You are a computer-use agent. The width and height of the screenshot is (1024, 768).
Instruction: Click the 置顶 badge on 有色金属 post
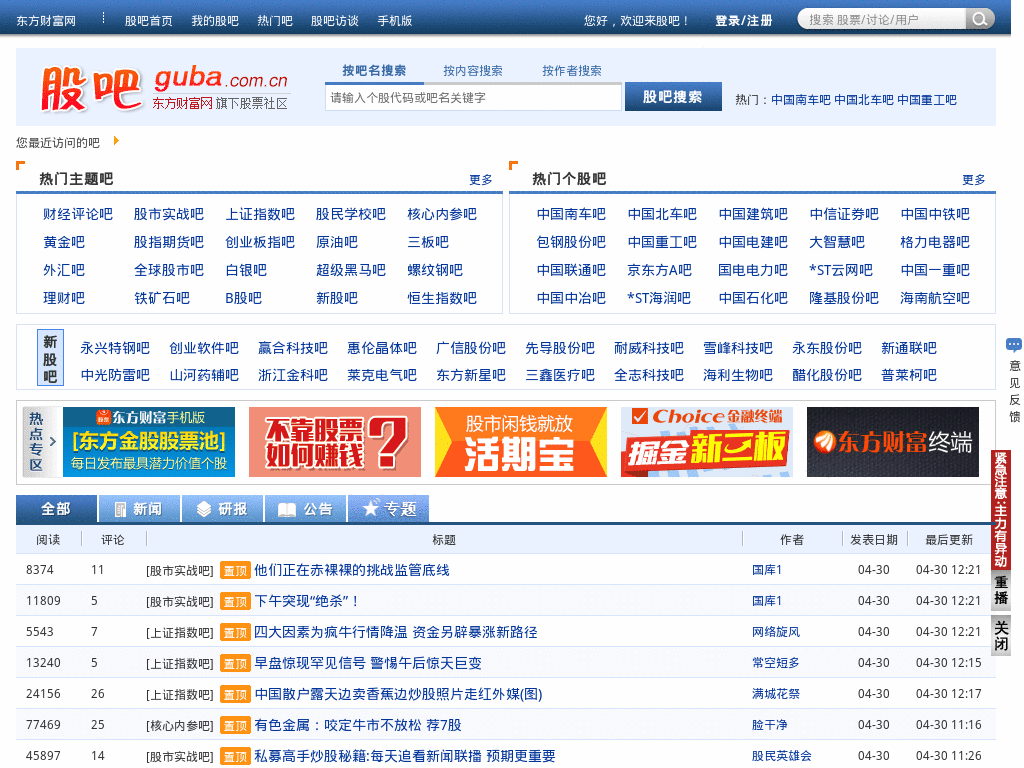pyautogui.click(x=235, y=726)
